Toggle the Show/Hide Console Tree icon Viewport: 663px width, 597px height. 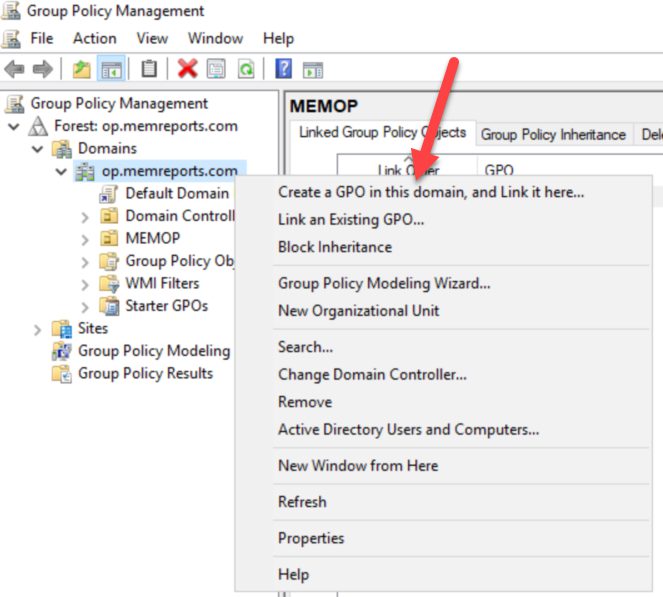(111, 69)
